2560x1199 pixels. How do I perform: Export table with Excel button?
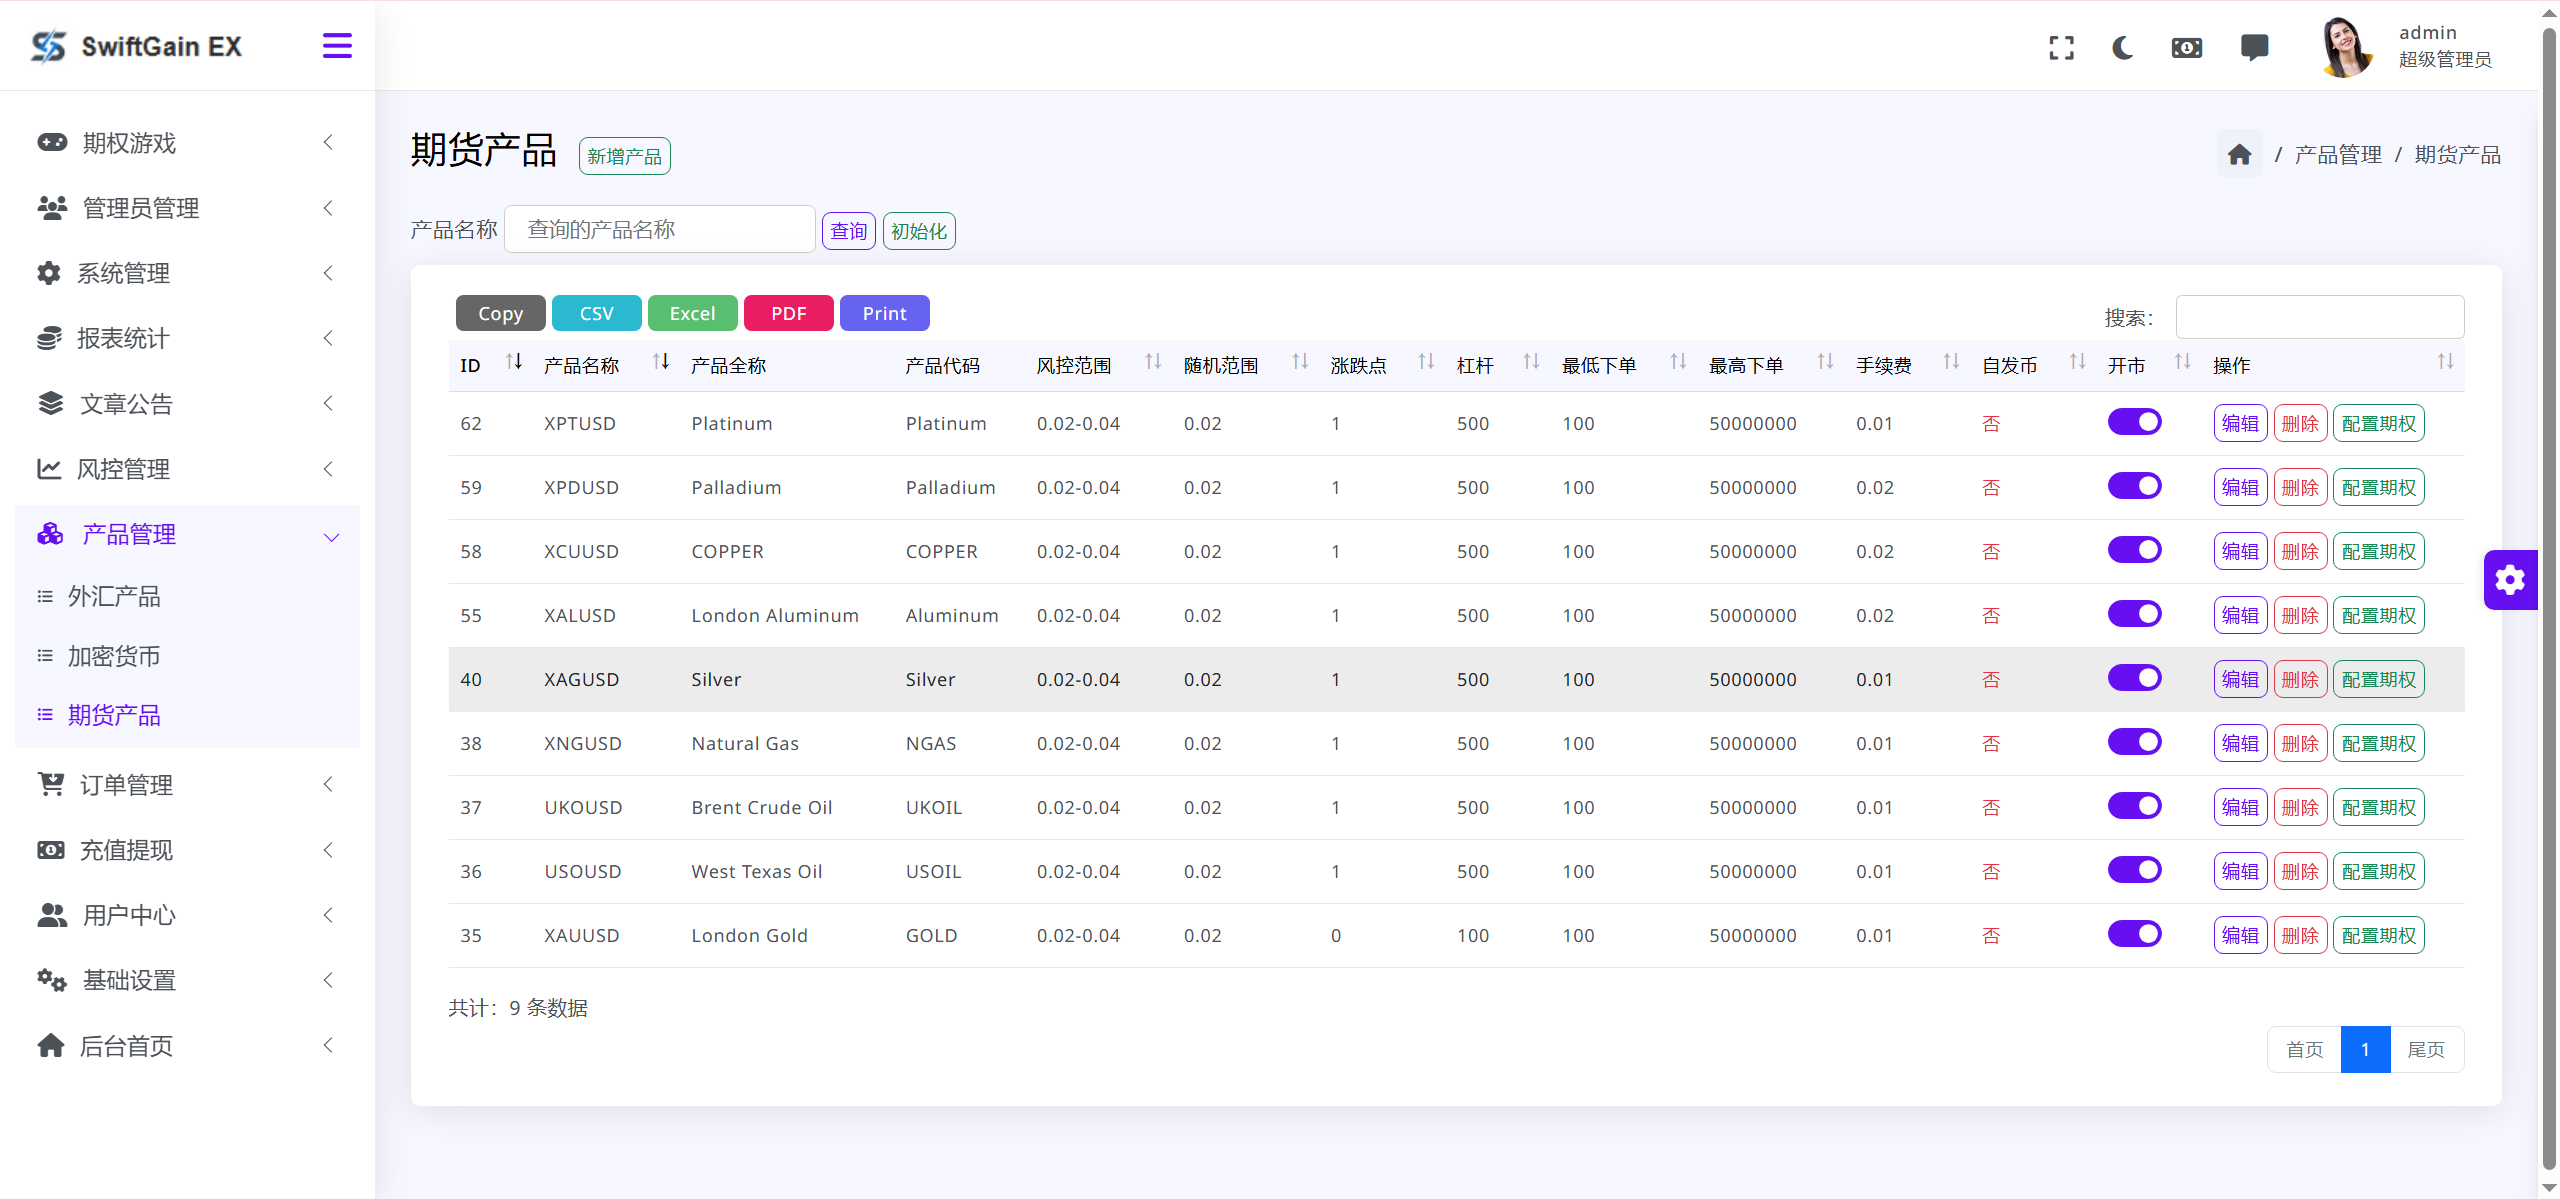click(x=692, y=313)
